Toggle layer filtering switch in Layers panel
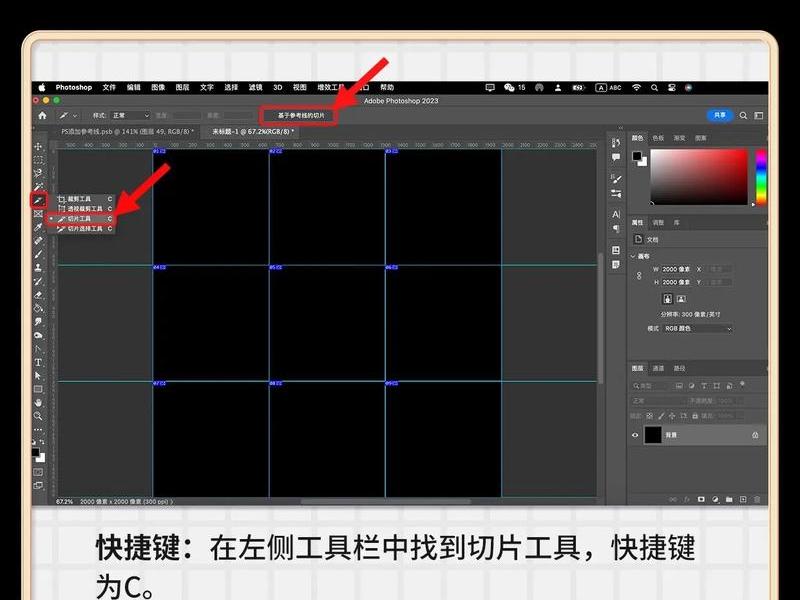 click(743, 384)
